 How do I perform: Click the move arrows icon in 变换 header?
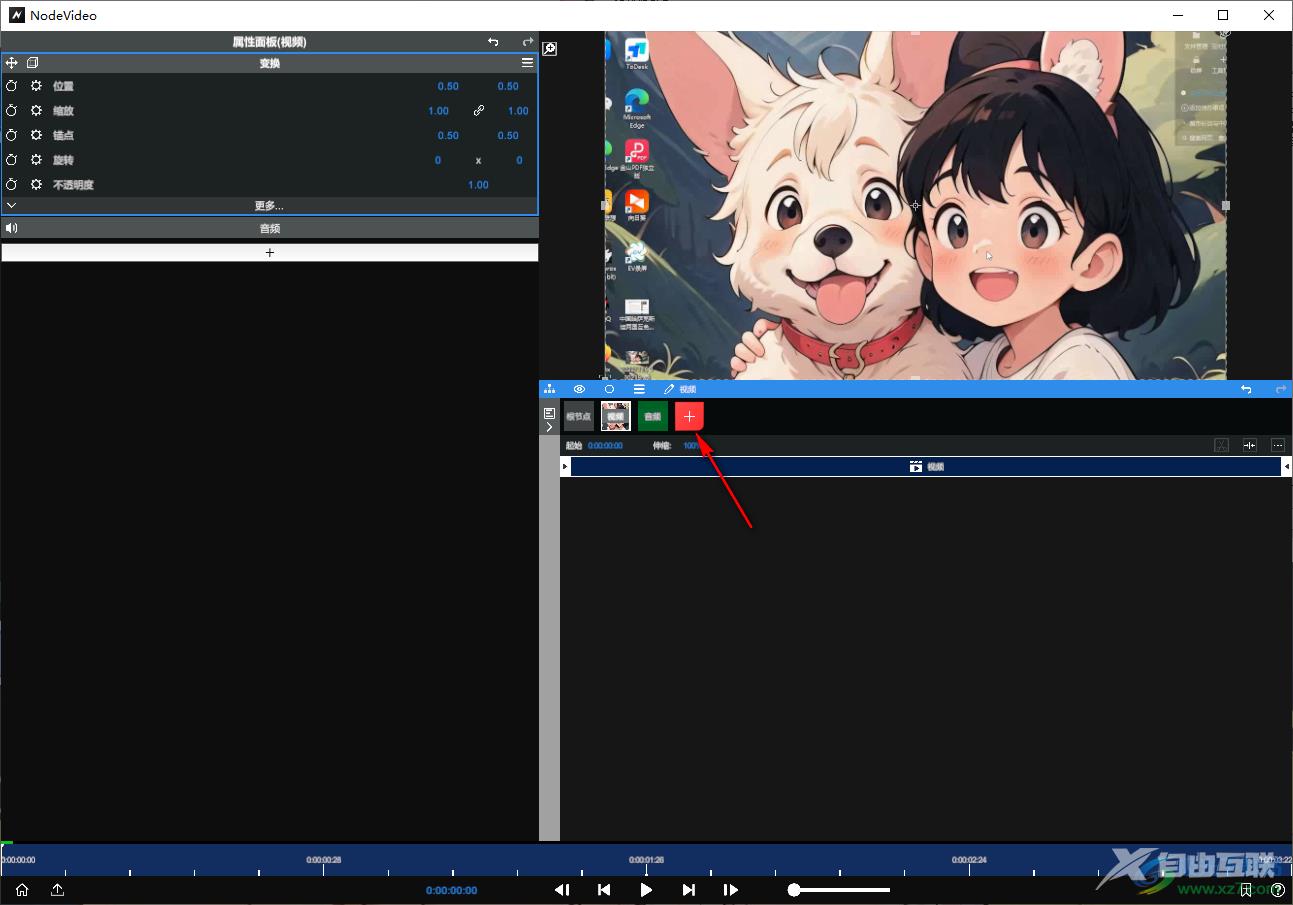[12, 62]
